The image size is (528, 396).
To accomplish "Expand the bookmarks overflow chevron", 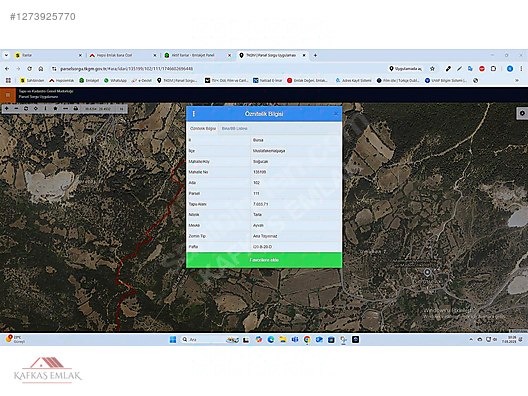I will (x=517, y=80).
